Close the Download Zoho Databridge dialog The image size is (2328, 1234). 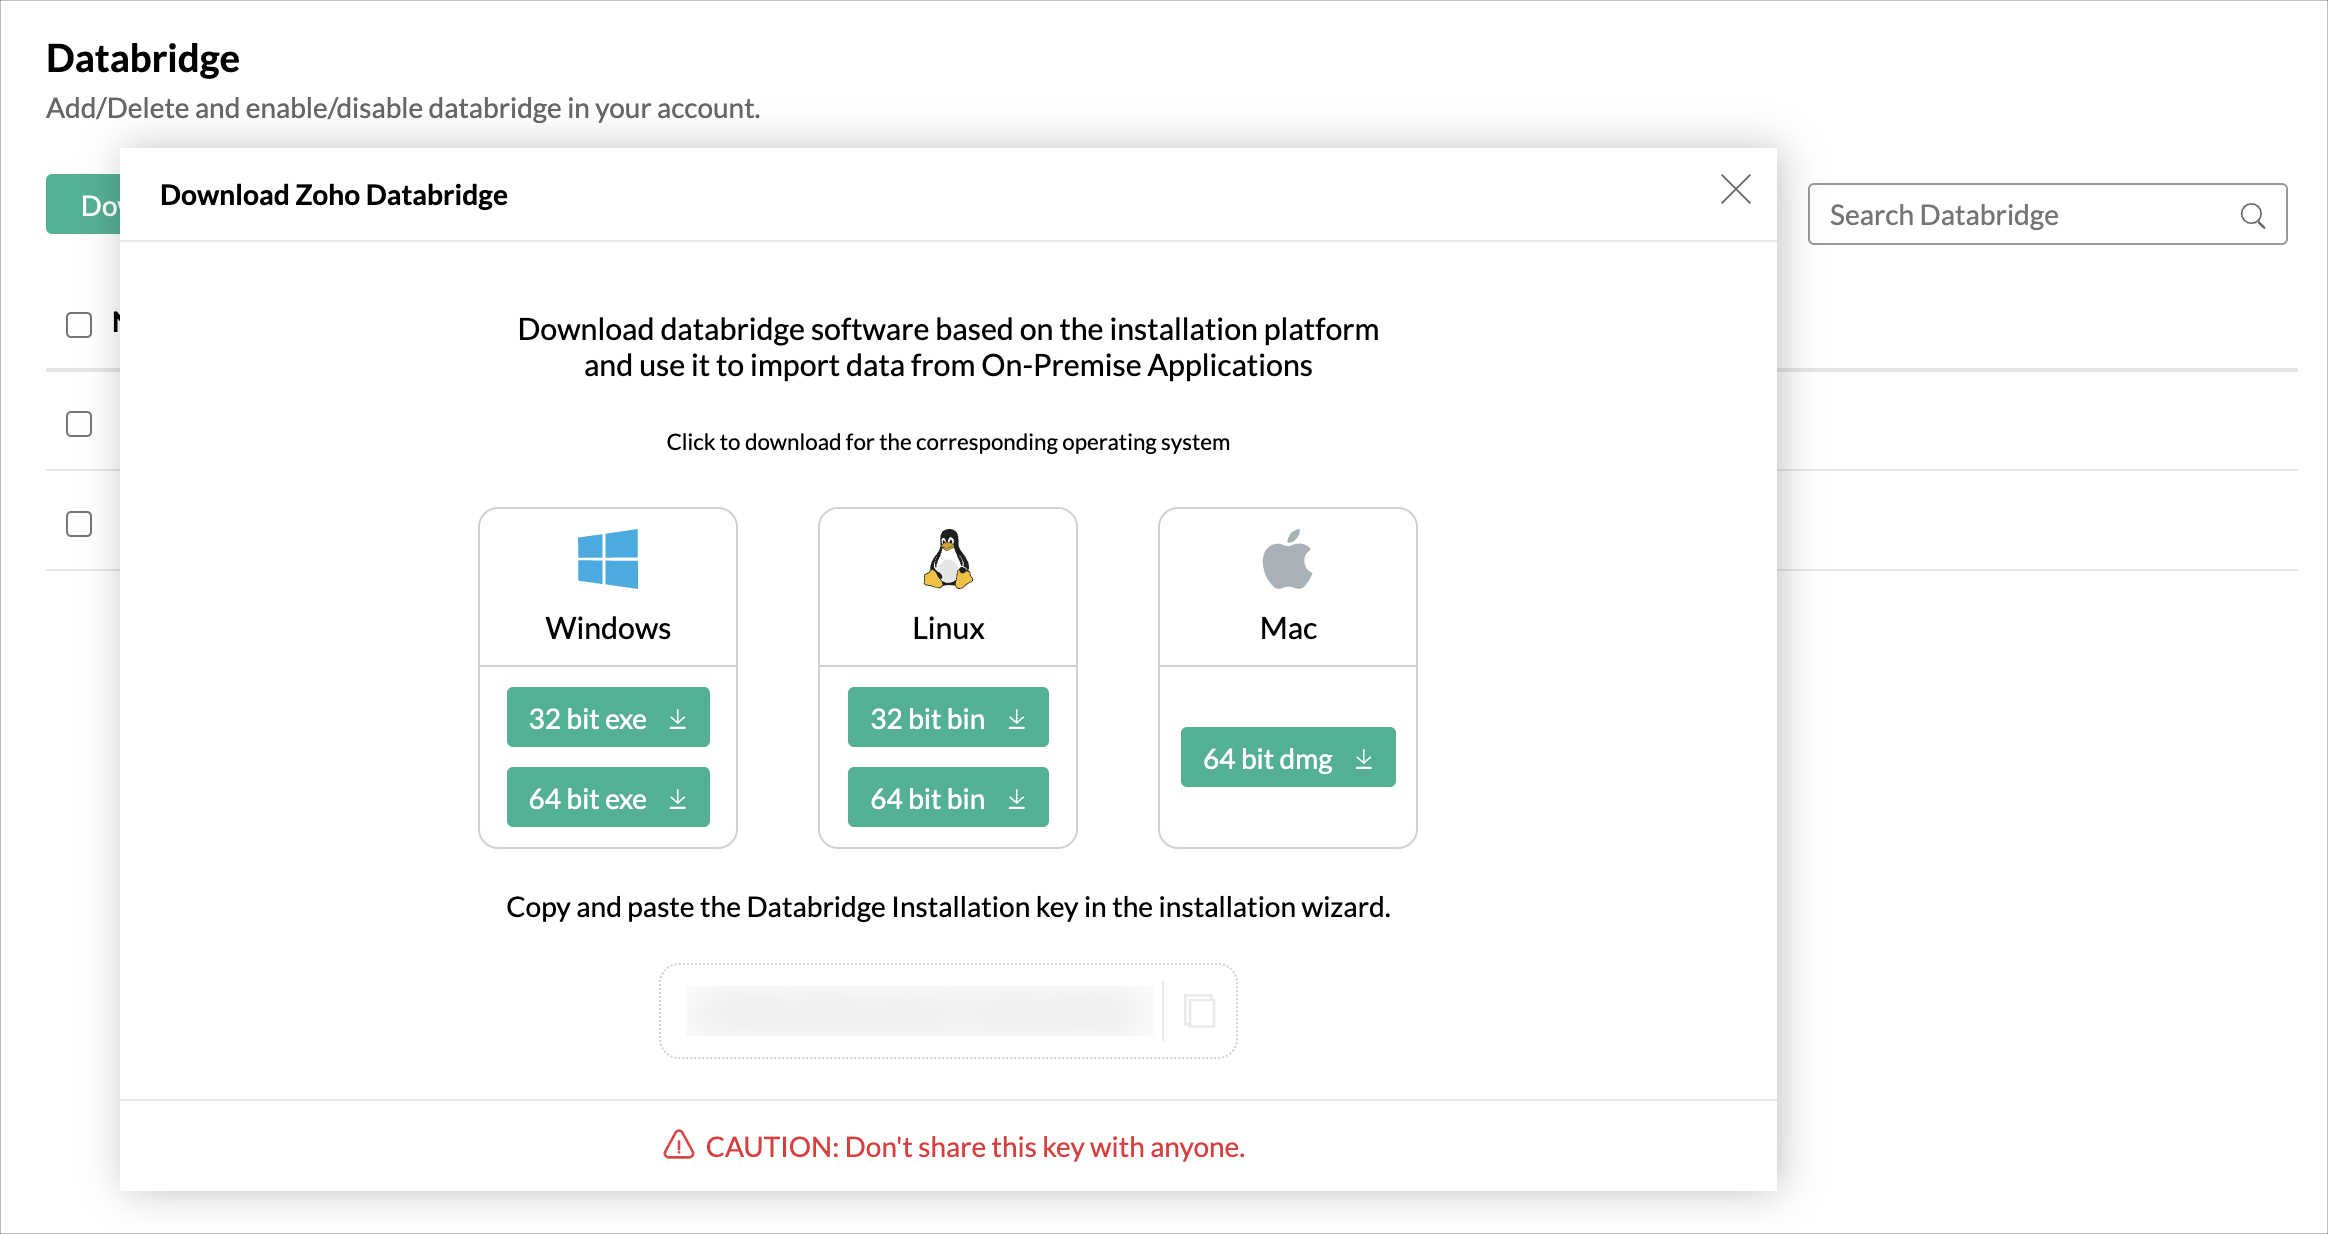[1736, 189]
